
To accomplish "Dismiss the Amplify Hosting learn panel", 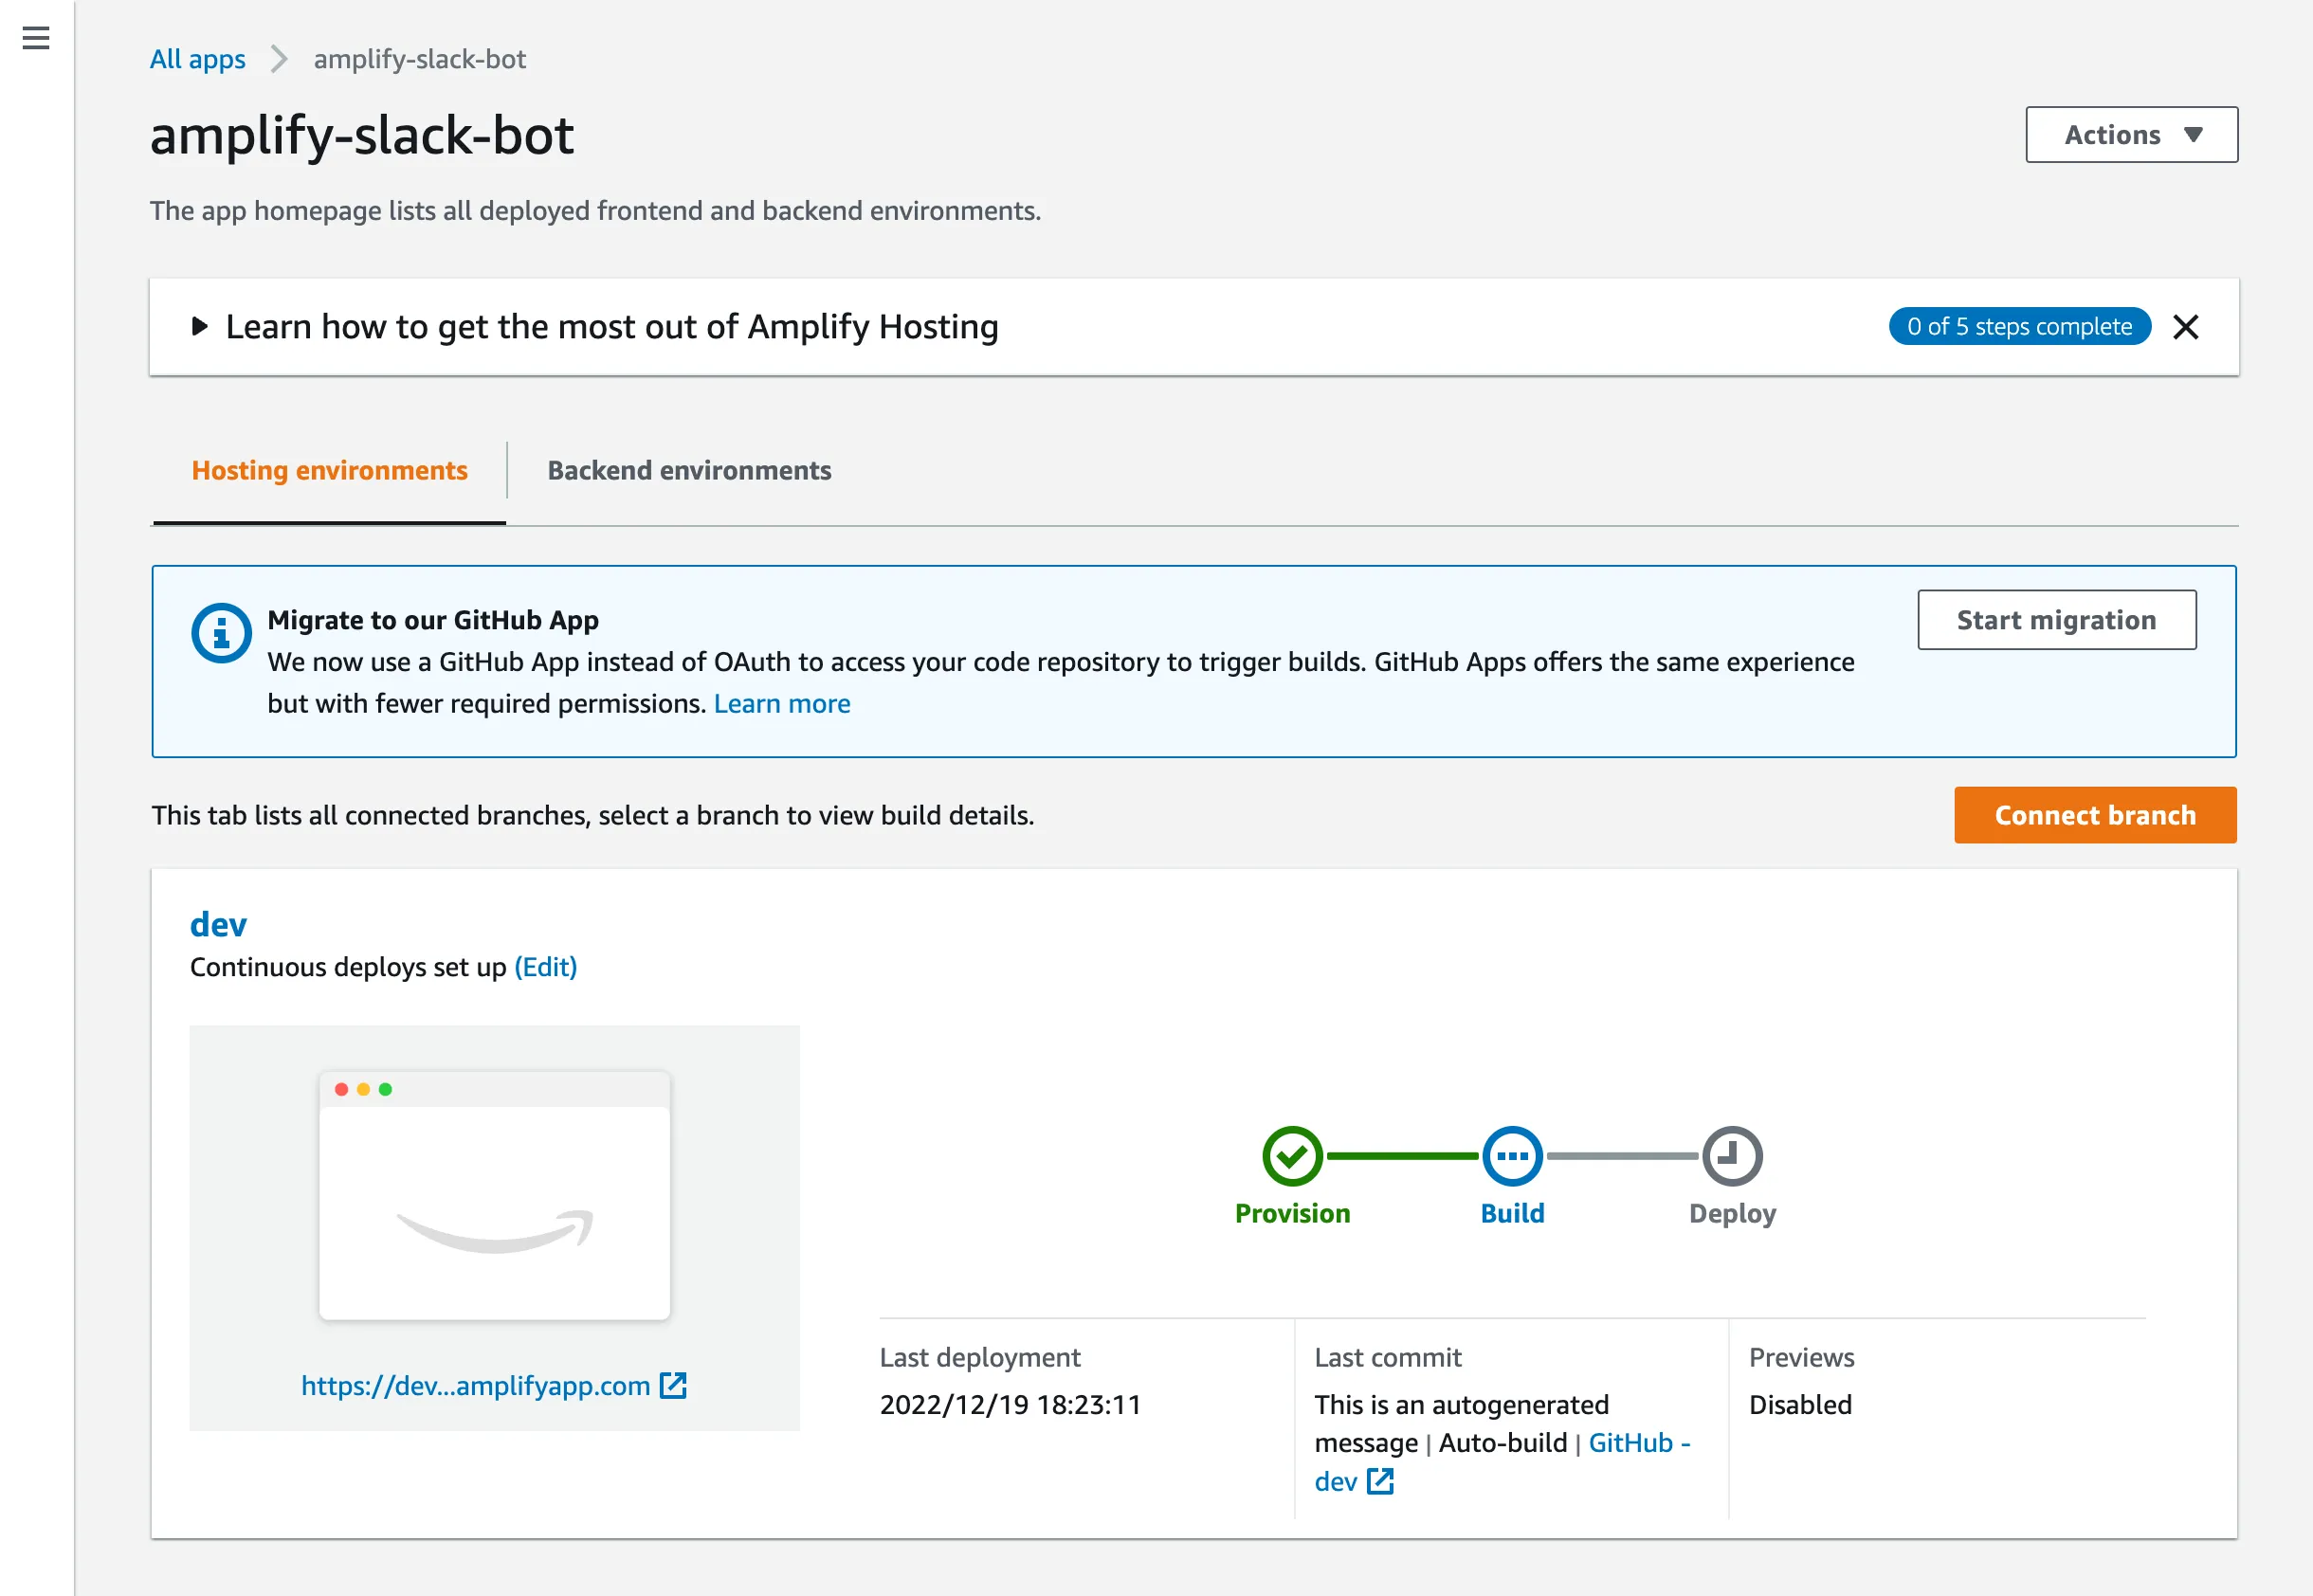I will (2186, 327).
